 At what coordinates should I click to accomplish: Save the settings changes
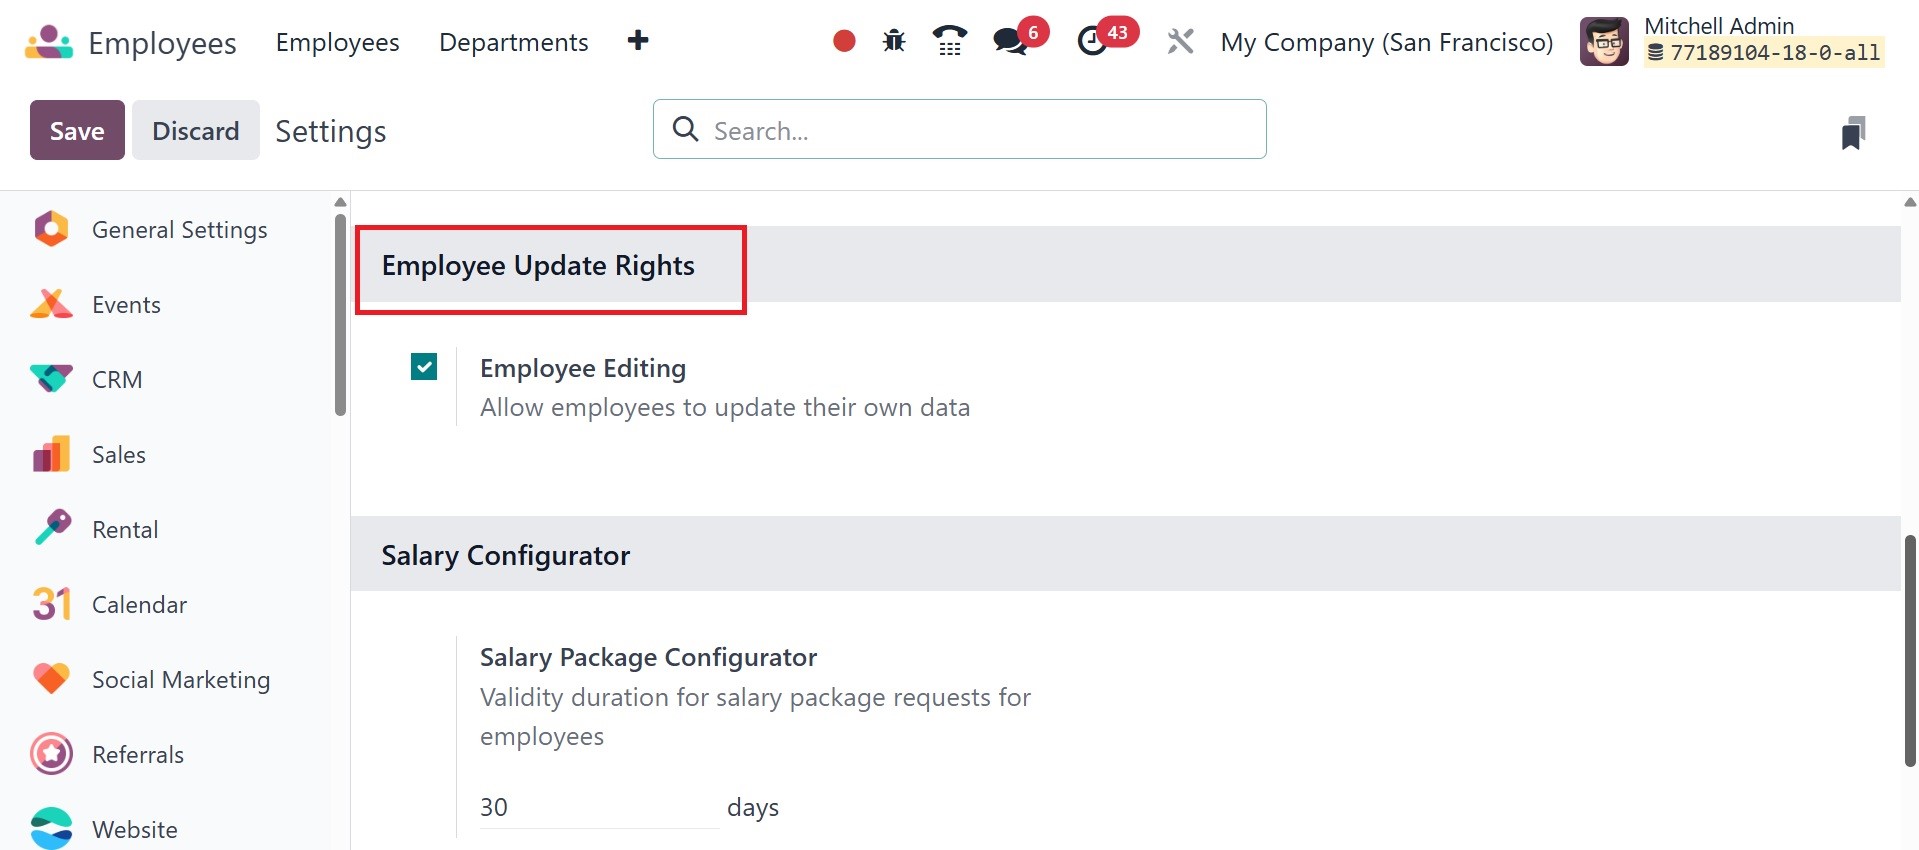tap(77, 130)
